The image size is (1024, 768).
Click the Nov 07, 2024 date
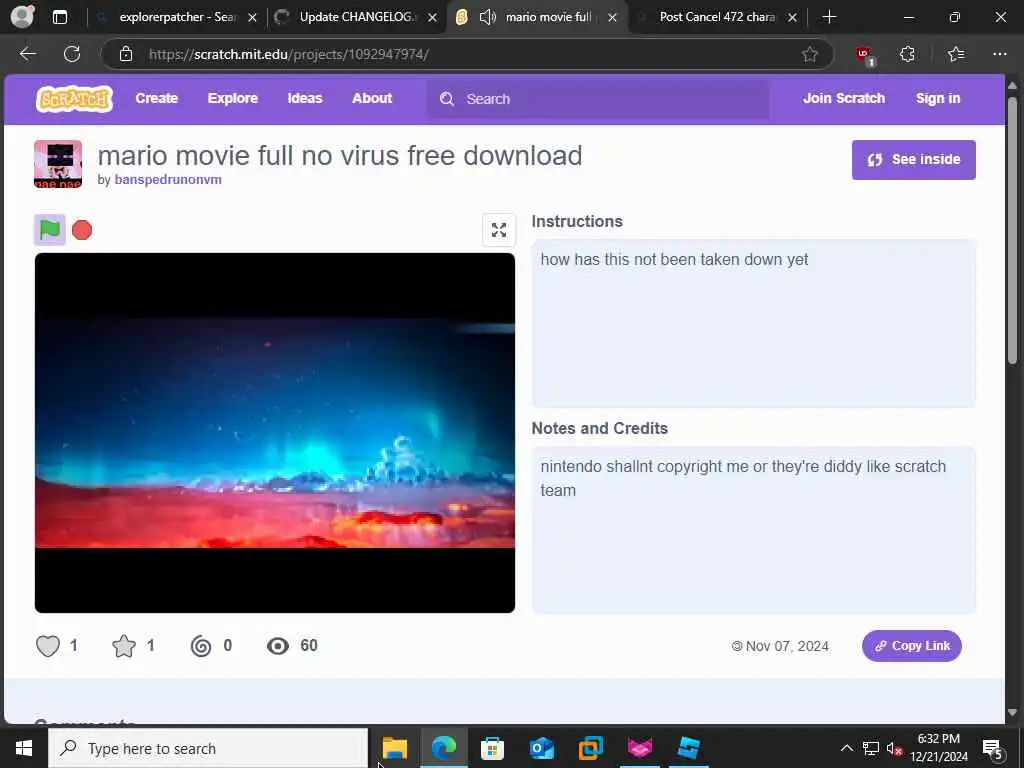pyautogui.click(x=787, y=647)
